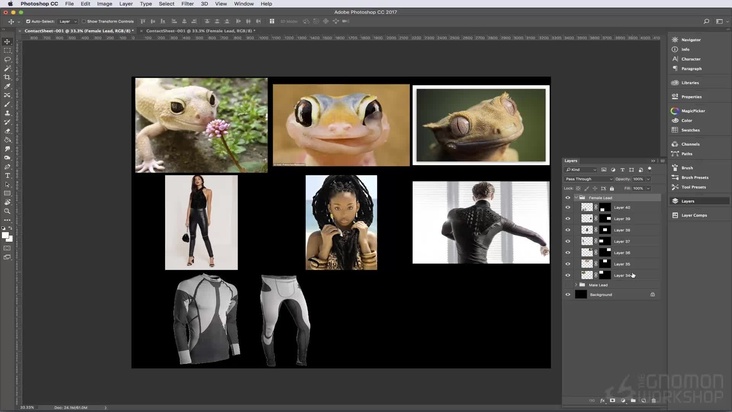This screenshot has width=732, height=412.
Task: Open the Filter menu
Action: coord(188,4)
